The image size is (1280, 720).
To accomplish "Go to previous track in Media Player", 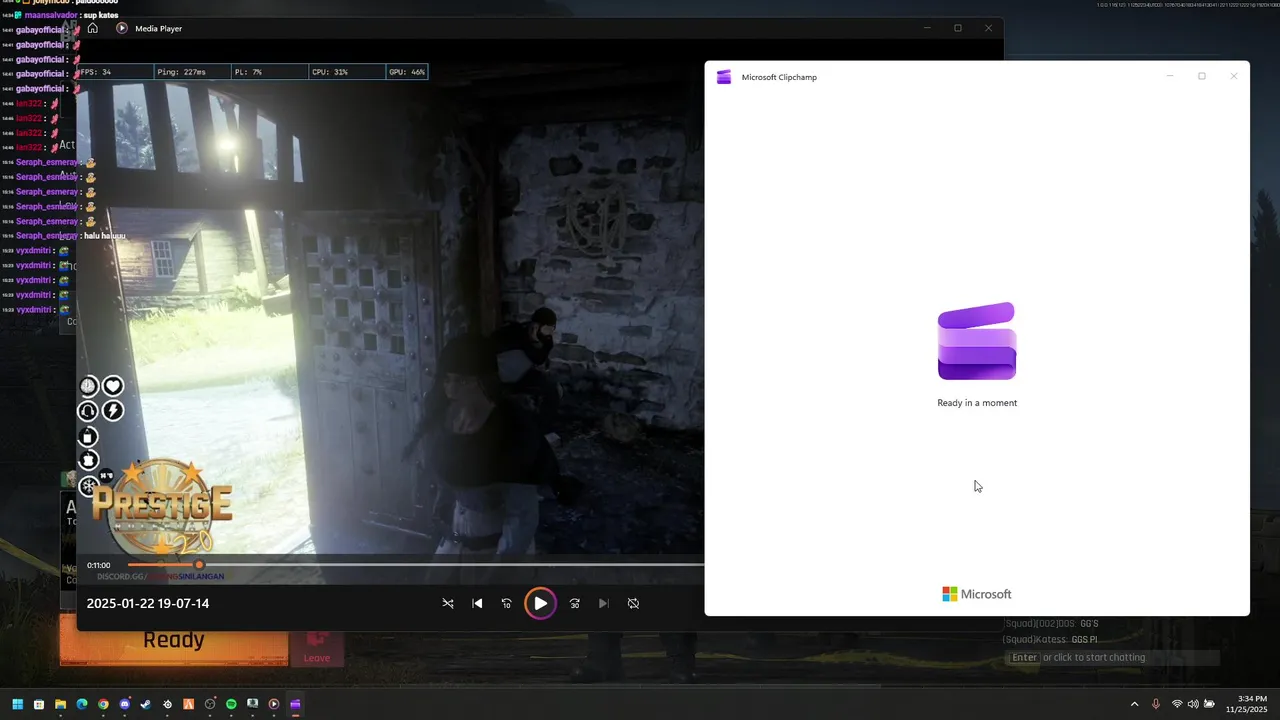I will pyautogui.click(x=477, y=603).
